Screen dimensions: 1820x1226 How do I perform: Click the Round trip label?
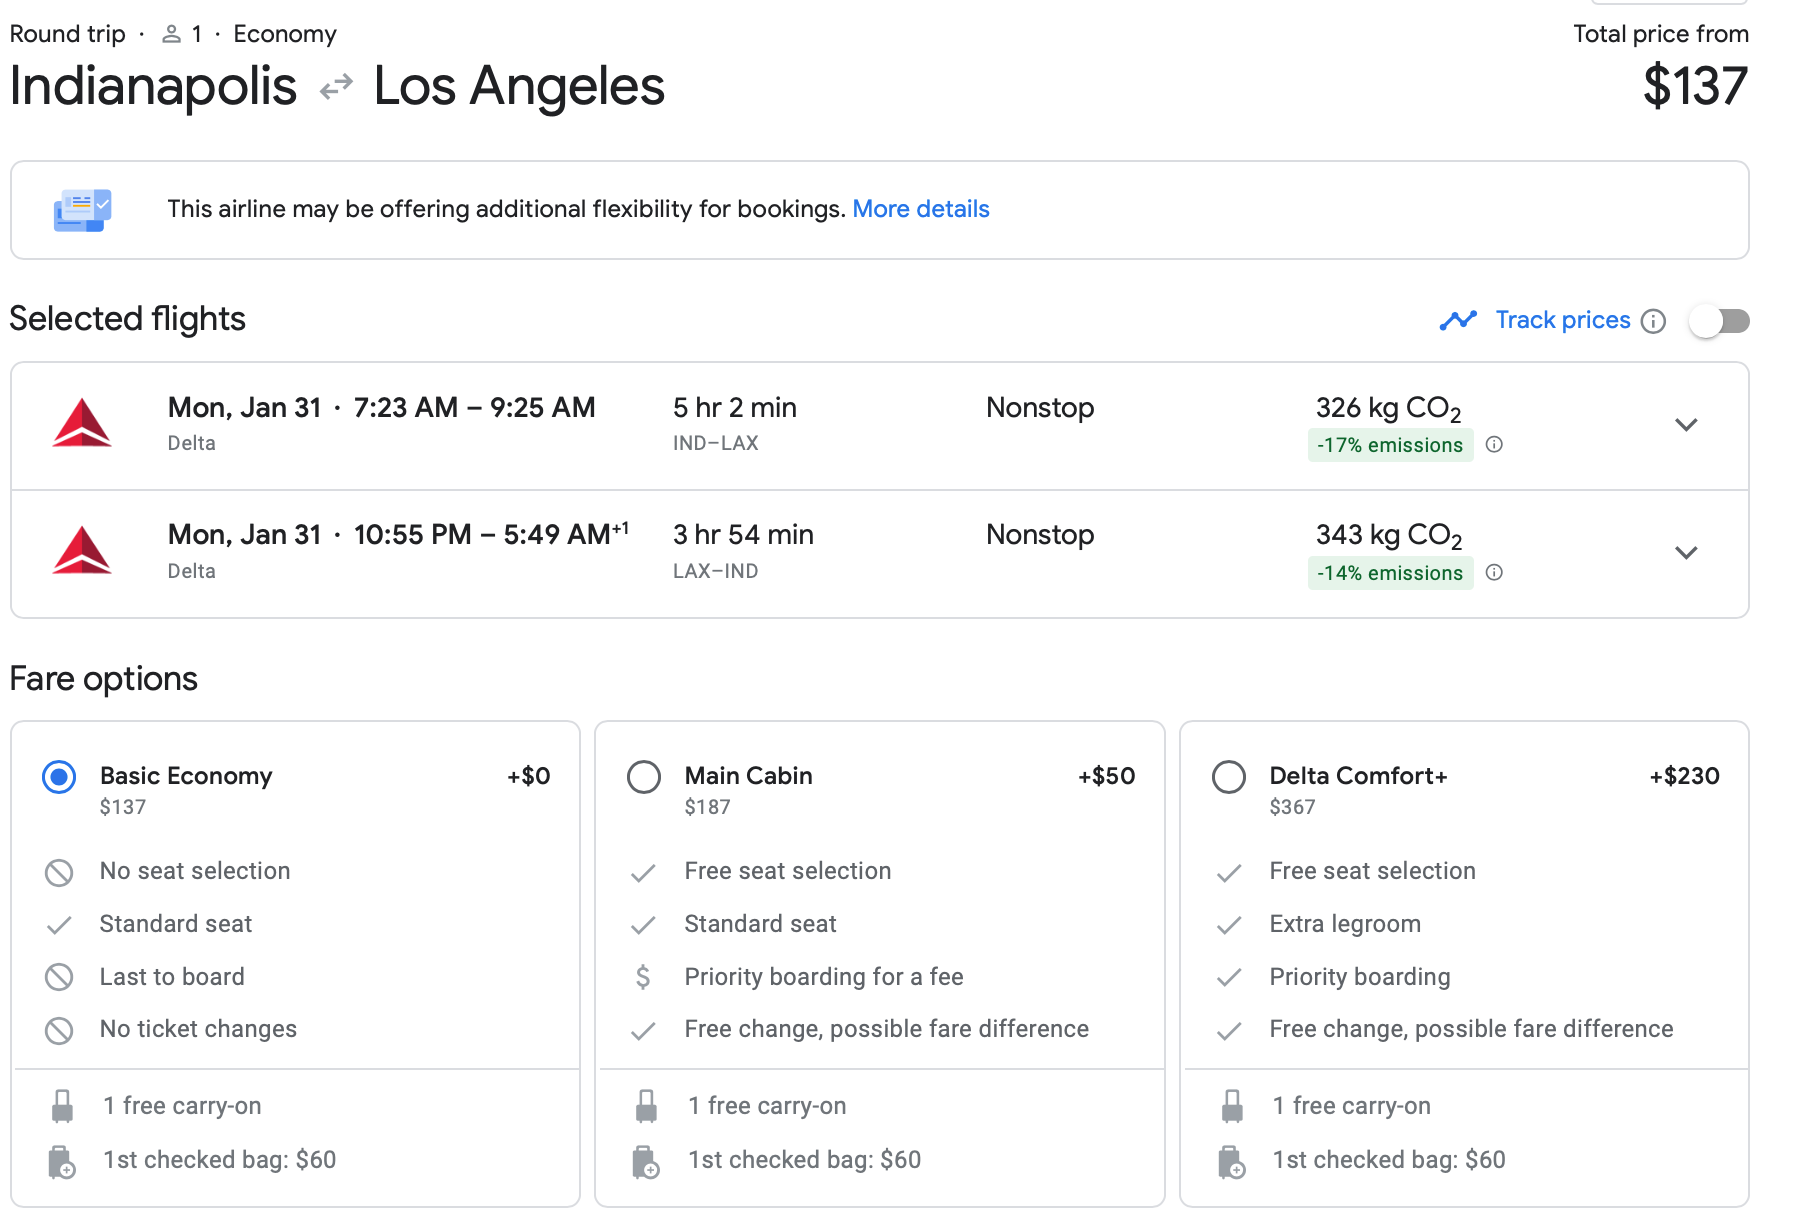tap(68, 34)
